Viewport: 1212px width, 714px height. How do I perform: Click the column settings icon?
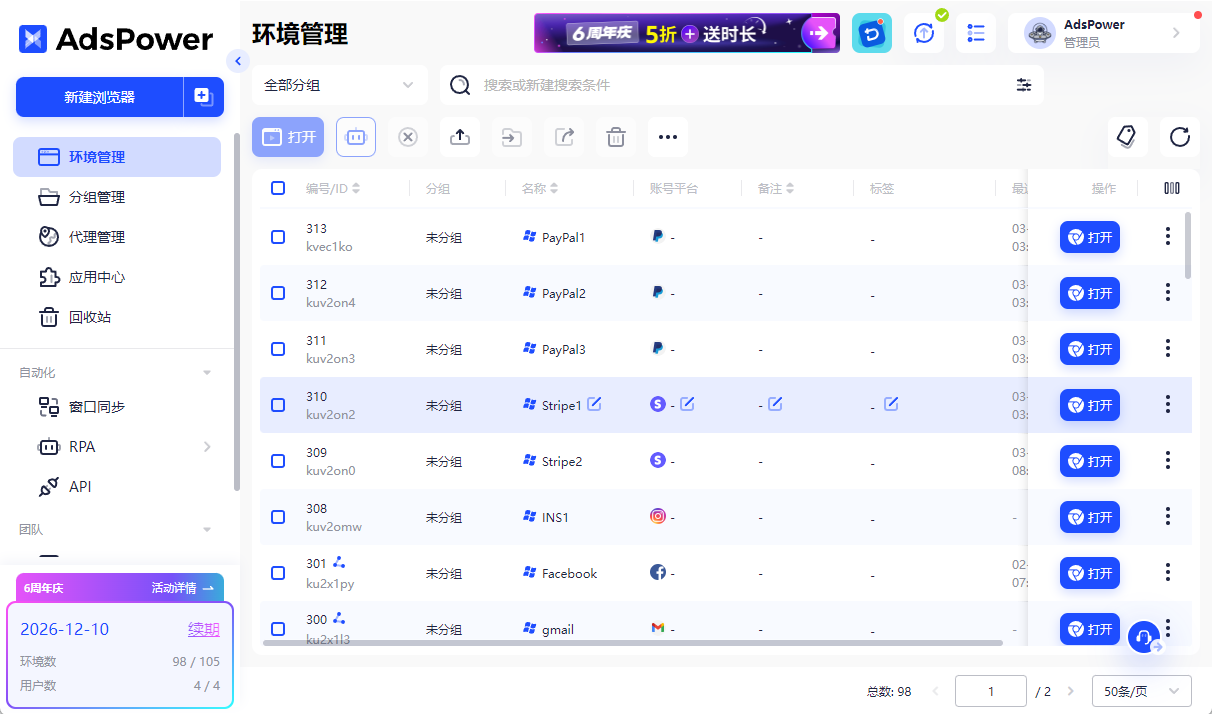(x=1171, y=188)
